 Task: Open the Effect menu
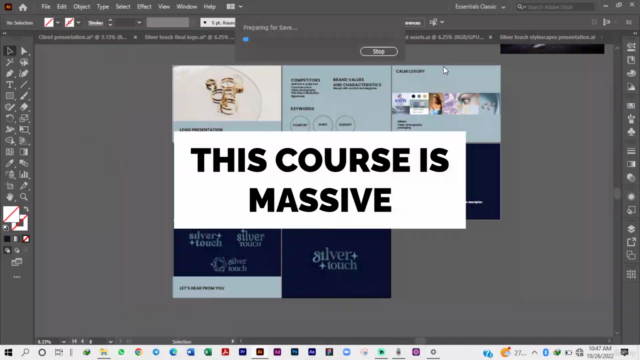point(144,7)
